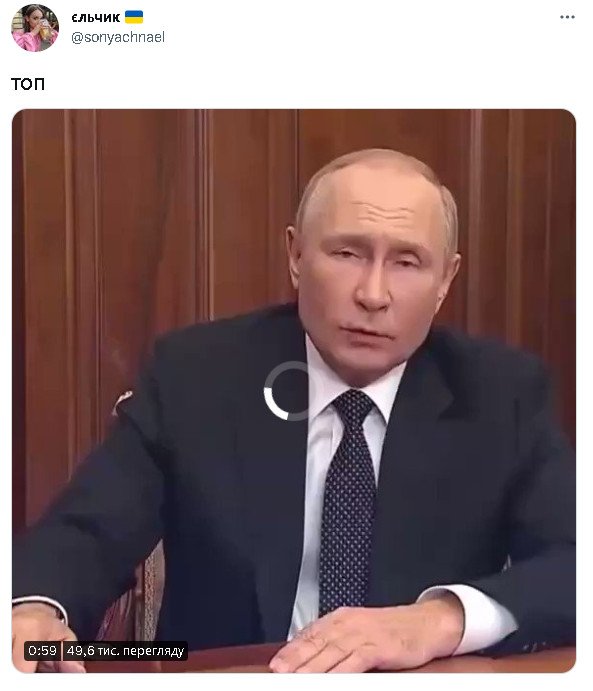
Task: Click the Ukrainian flag emoji beside the name
Action: pyautogui.click(x=134, y=17)
